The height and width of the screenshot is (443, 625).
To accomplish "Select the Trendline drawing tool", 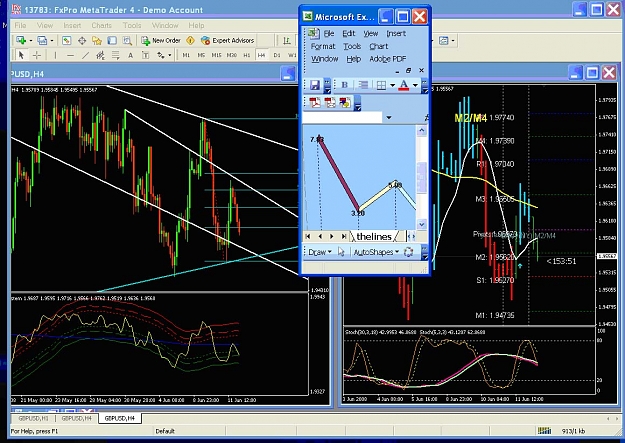I will (x=85, y=55).
